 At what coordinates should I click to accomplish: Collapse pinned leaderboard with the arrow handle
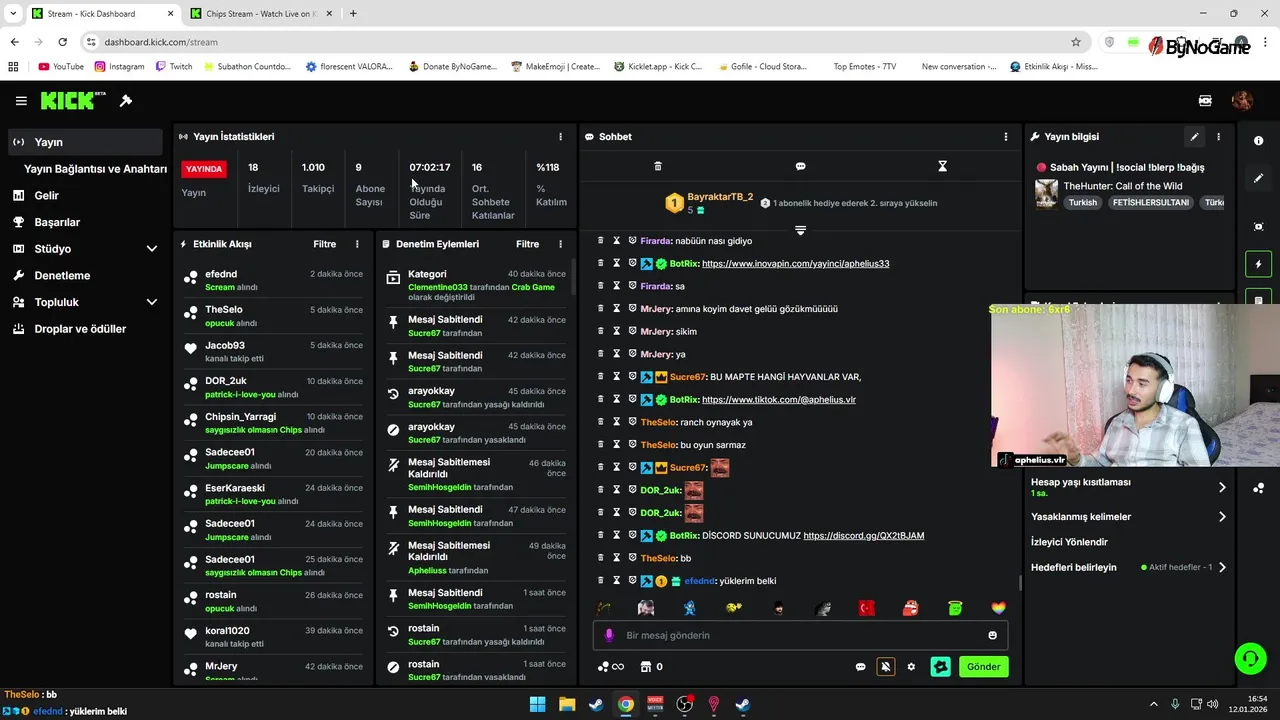[800, 231]
